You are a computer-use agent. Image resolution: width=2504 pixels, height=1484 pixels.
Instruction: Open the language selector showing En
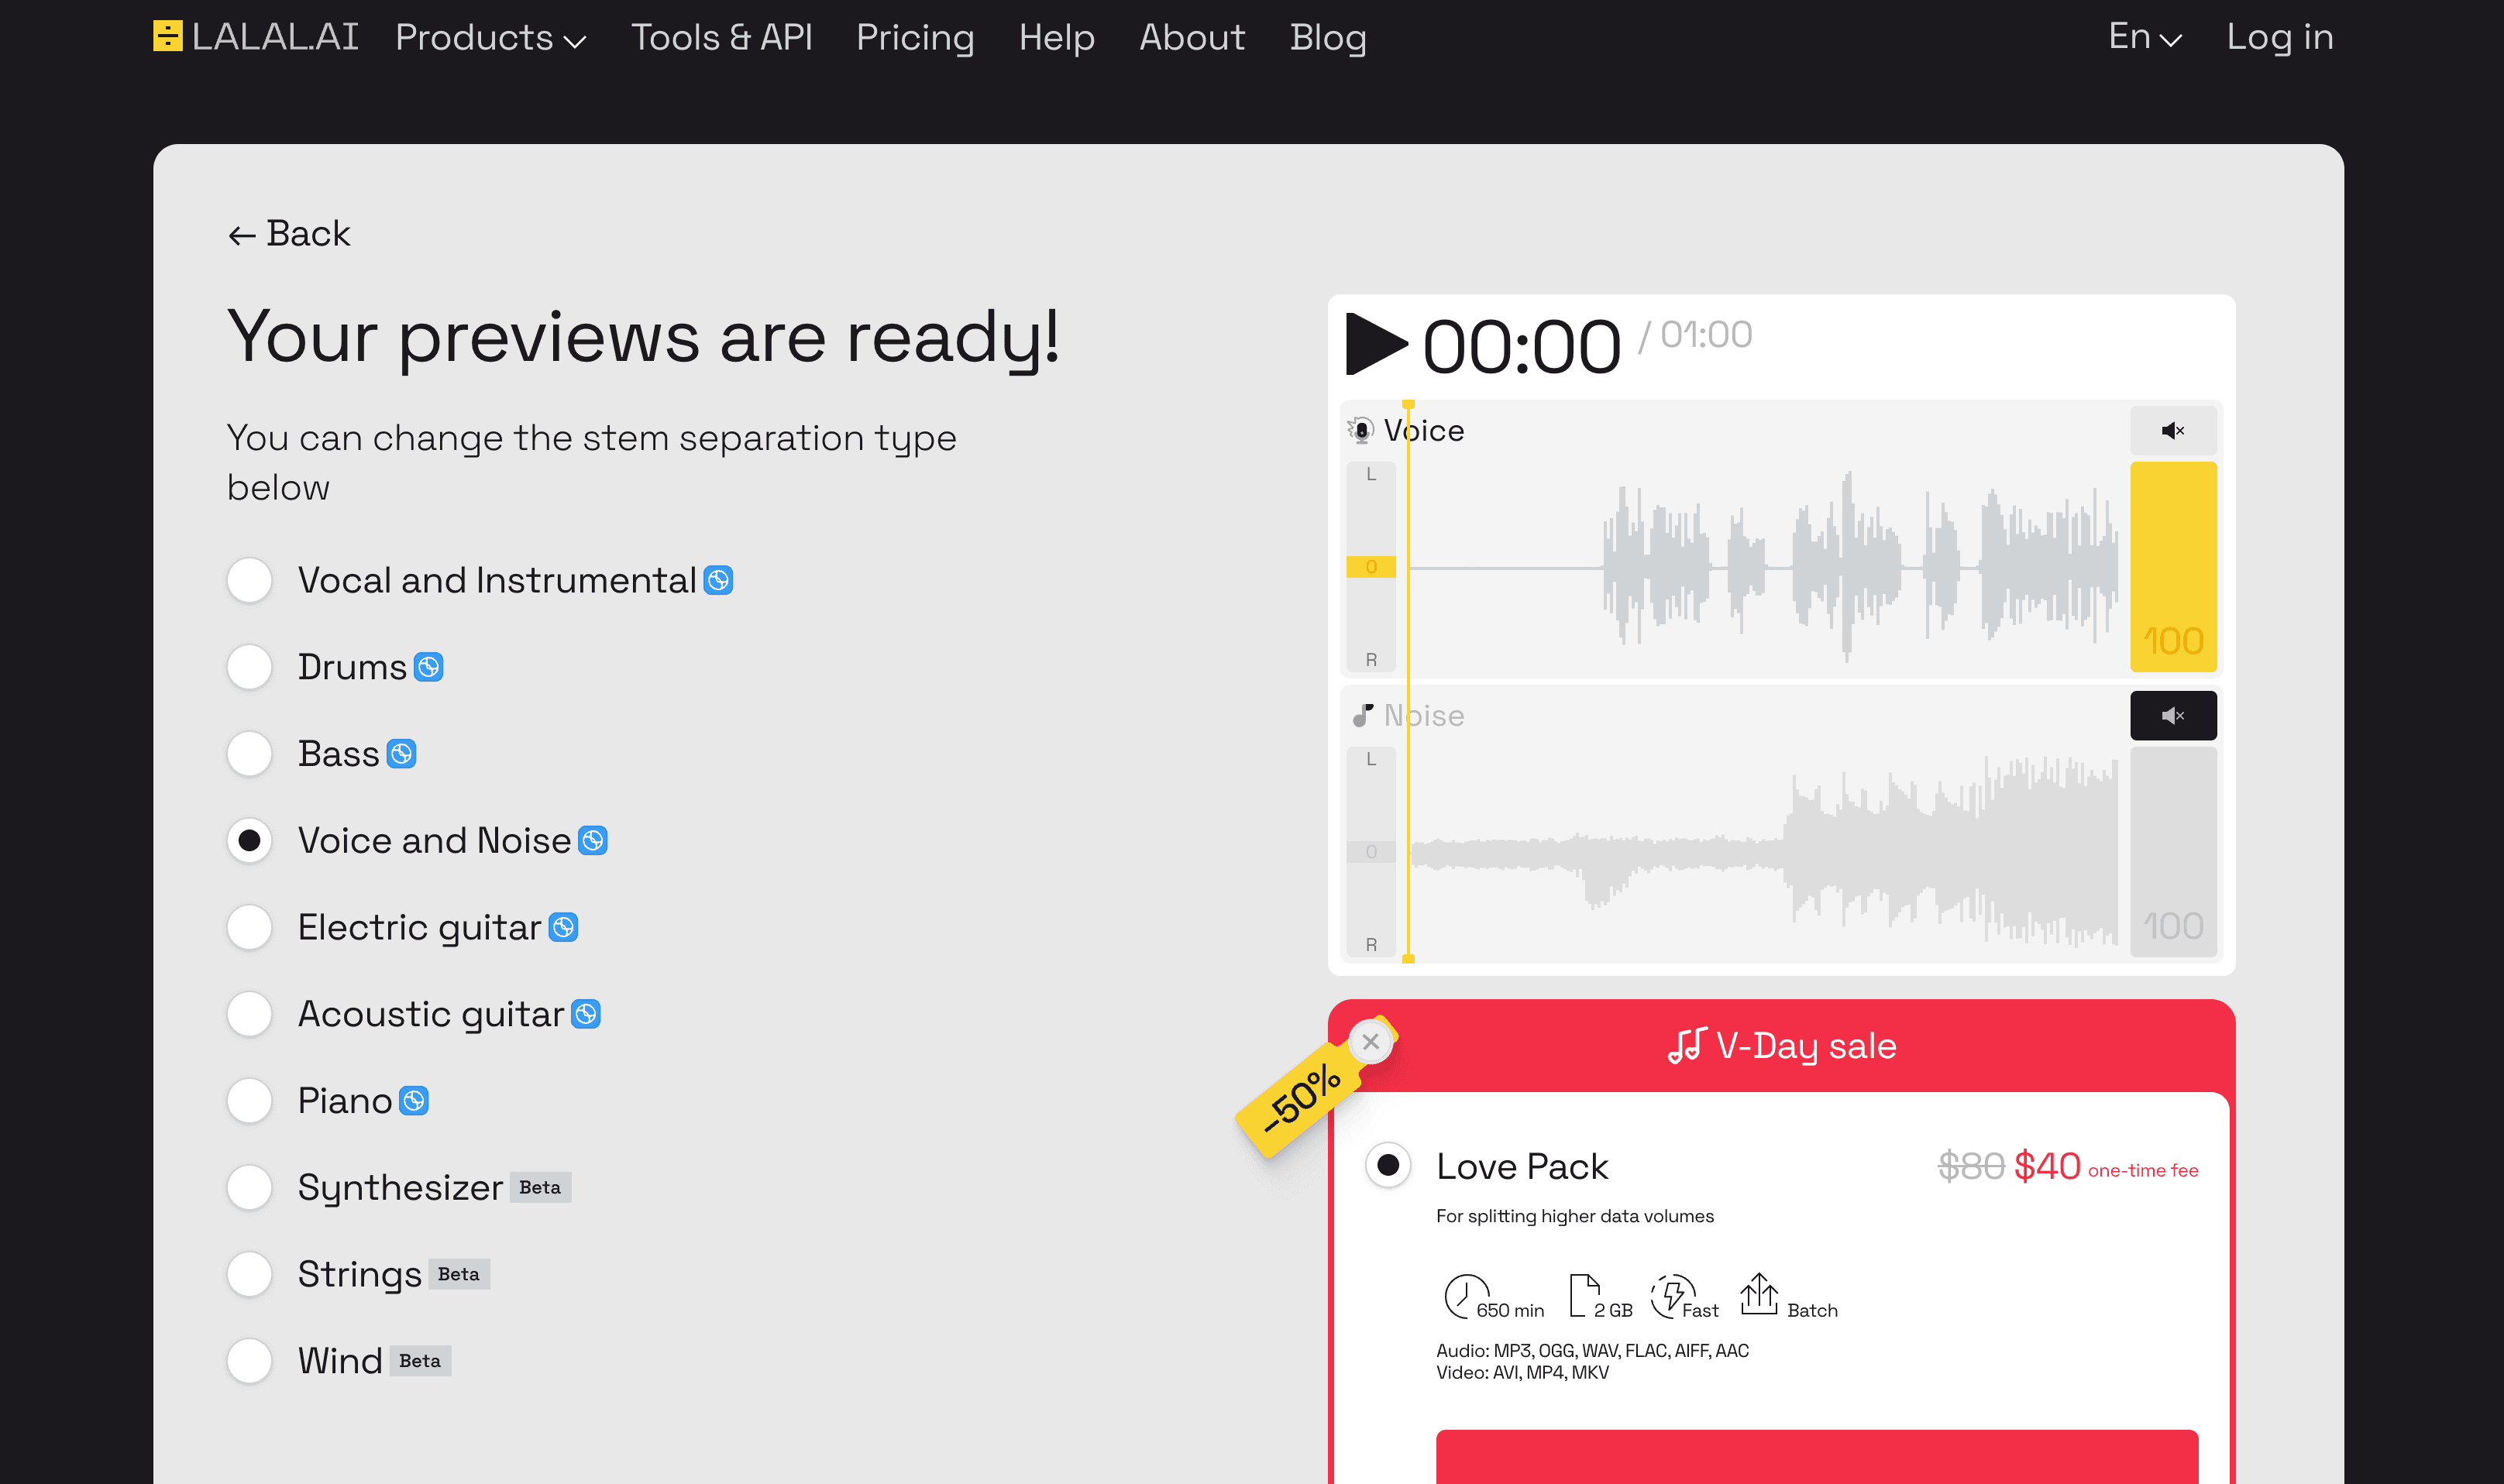pos(2144,37)
